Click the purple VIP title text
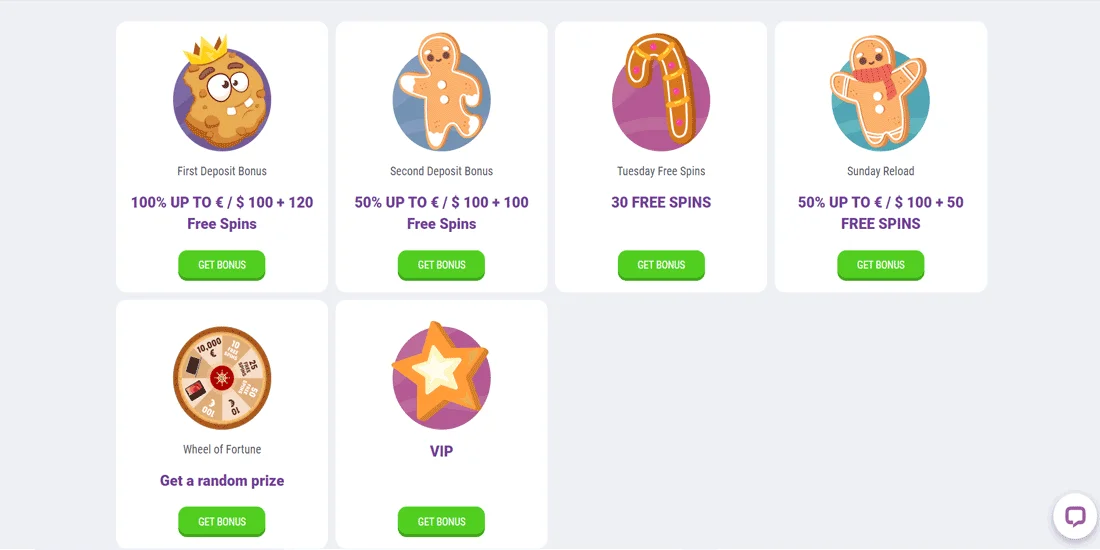1100x550 pixels. (441, 451)
